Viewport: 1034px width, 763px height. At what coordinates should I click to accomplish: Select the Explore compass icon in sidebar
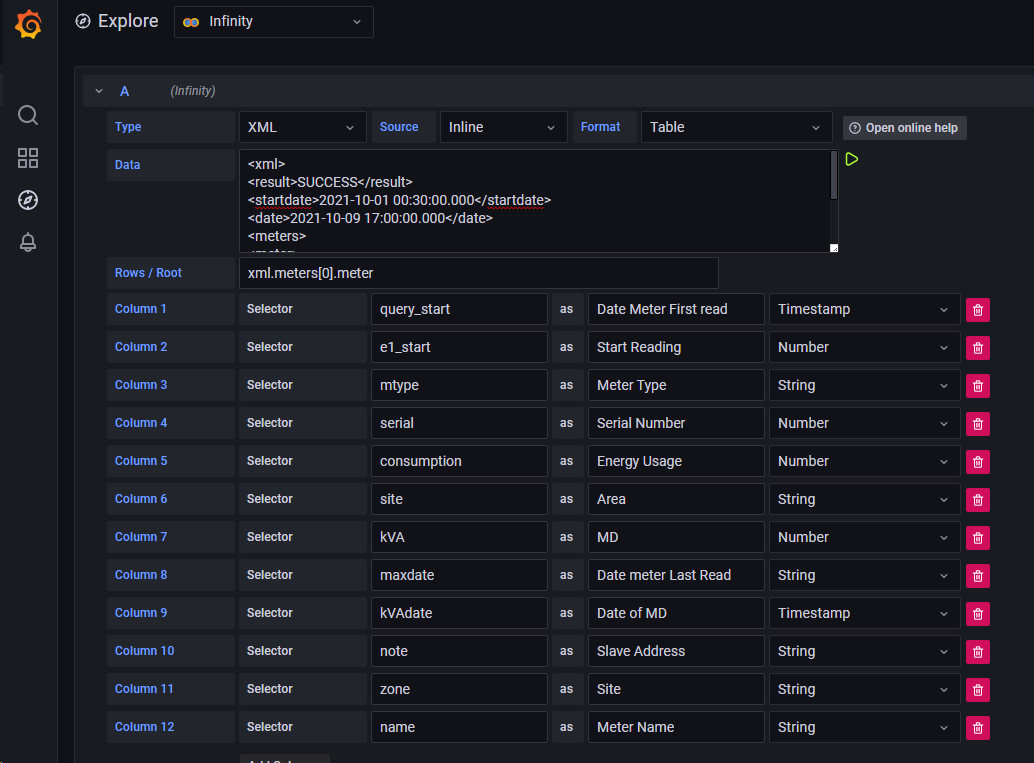click(x=28, y=200)
